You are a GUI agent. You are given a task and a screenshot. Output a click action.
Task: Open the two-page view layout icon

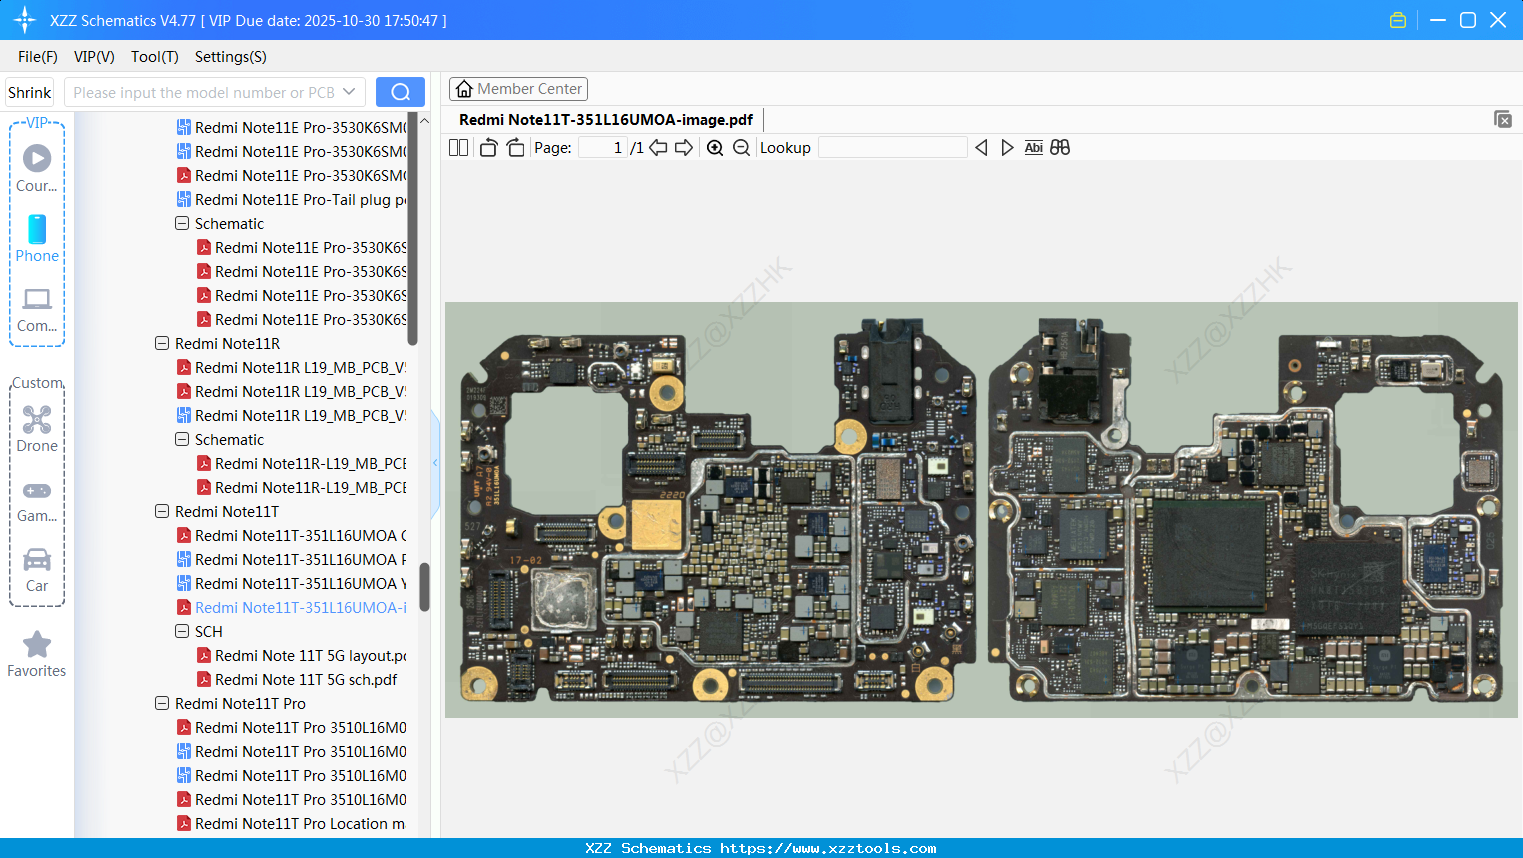458,147
